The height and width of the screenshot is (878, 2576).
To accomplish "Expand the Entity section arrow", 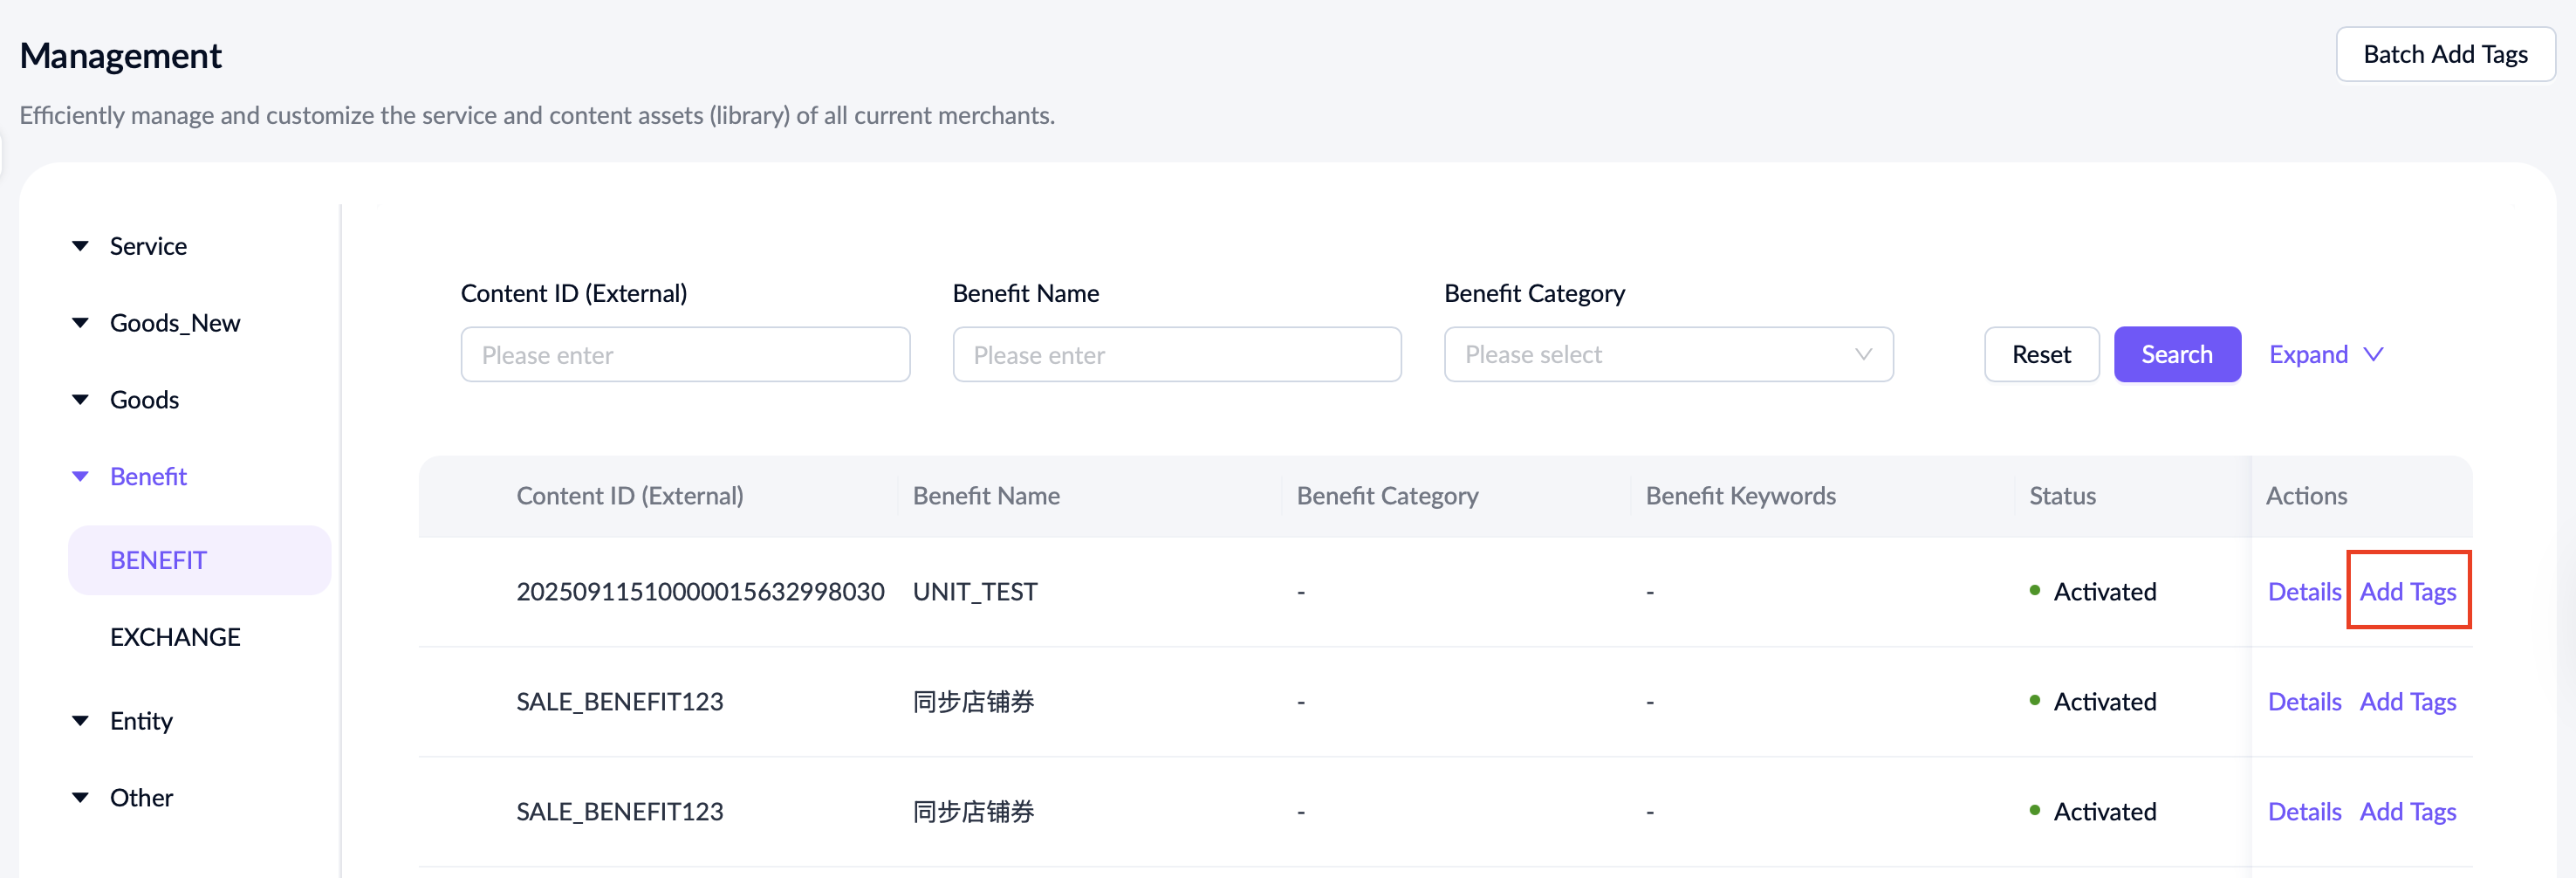I will [81, 721].
